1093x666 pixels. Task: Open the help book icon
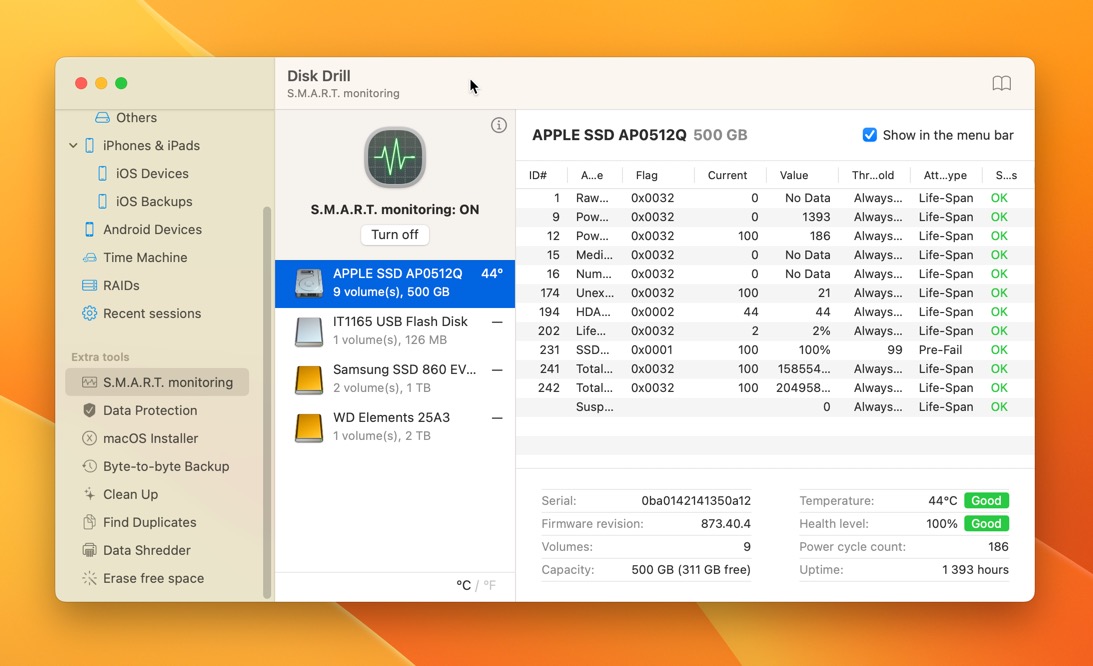[x=1001, y=83]
